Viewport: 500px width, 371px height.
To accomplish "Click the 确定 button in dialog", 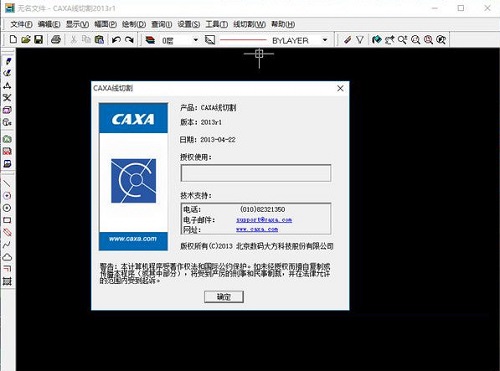I will pyautogui.click(x=224, y=297).
